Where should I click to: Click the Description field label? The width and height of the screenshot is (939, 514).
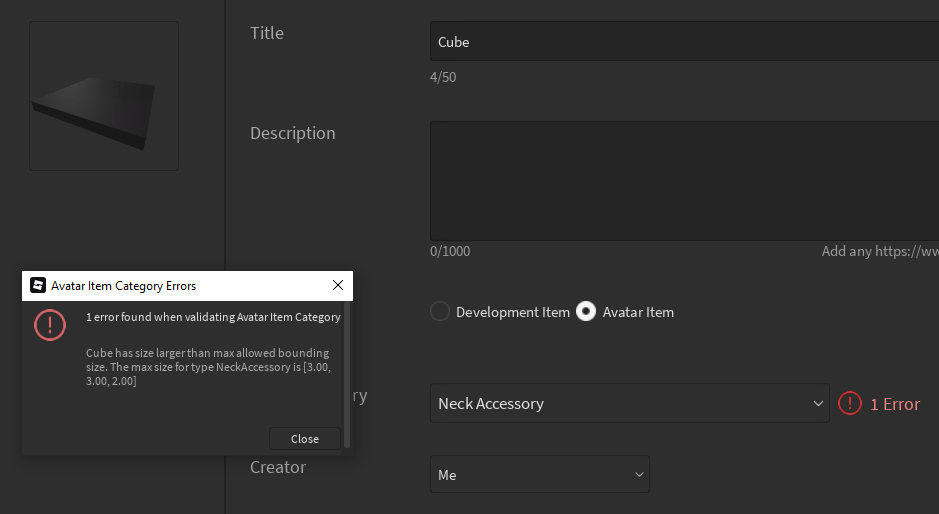(292, 133)
